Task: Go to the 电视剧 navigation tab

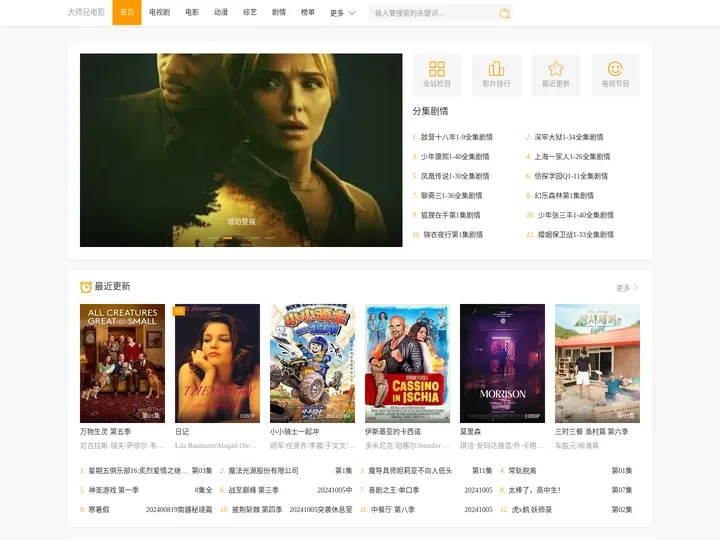Action: [159, 12]
